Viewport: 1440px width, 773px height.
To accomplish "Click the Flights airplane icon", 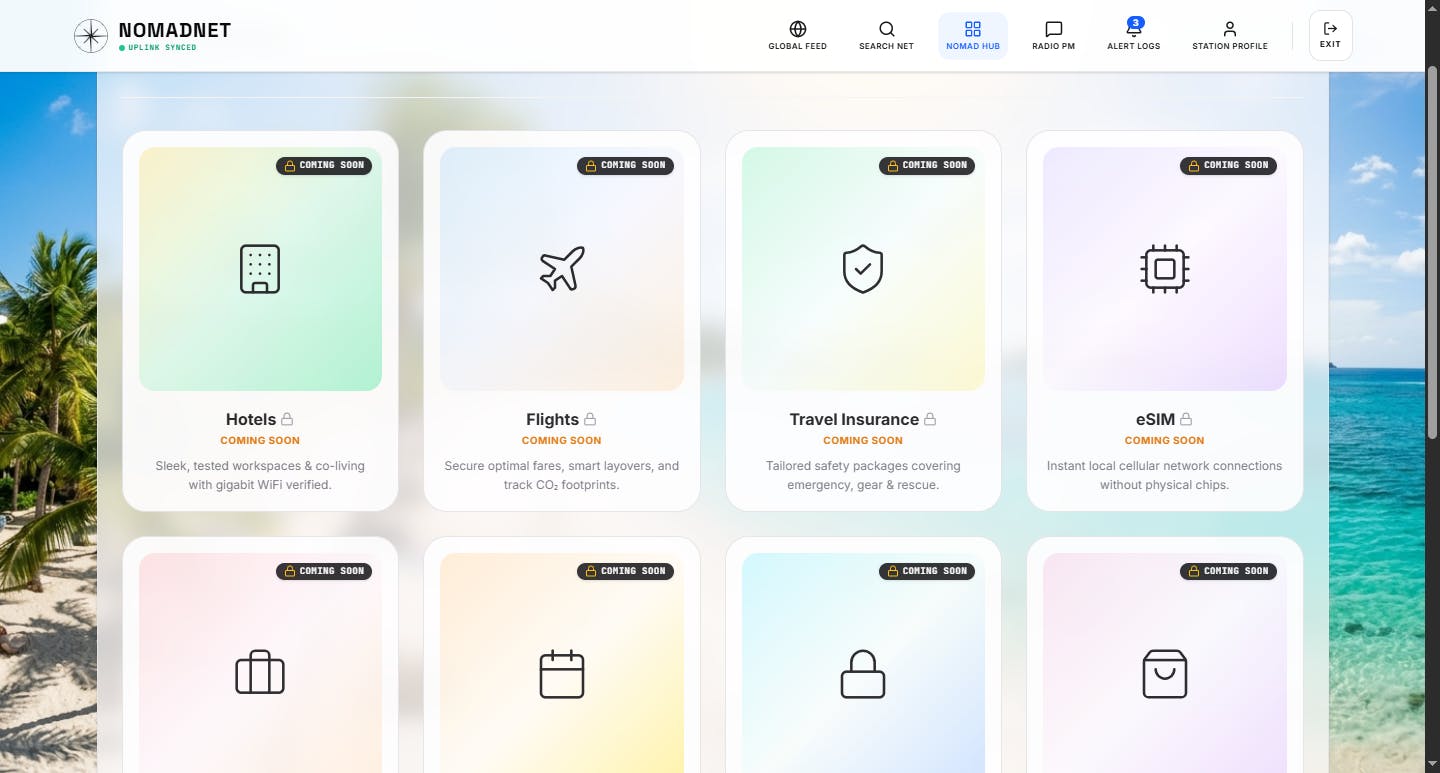I will 562,269.
